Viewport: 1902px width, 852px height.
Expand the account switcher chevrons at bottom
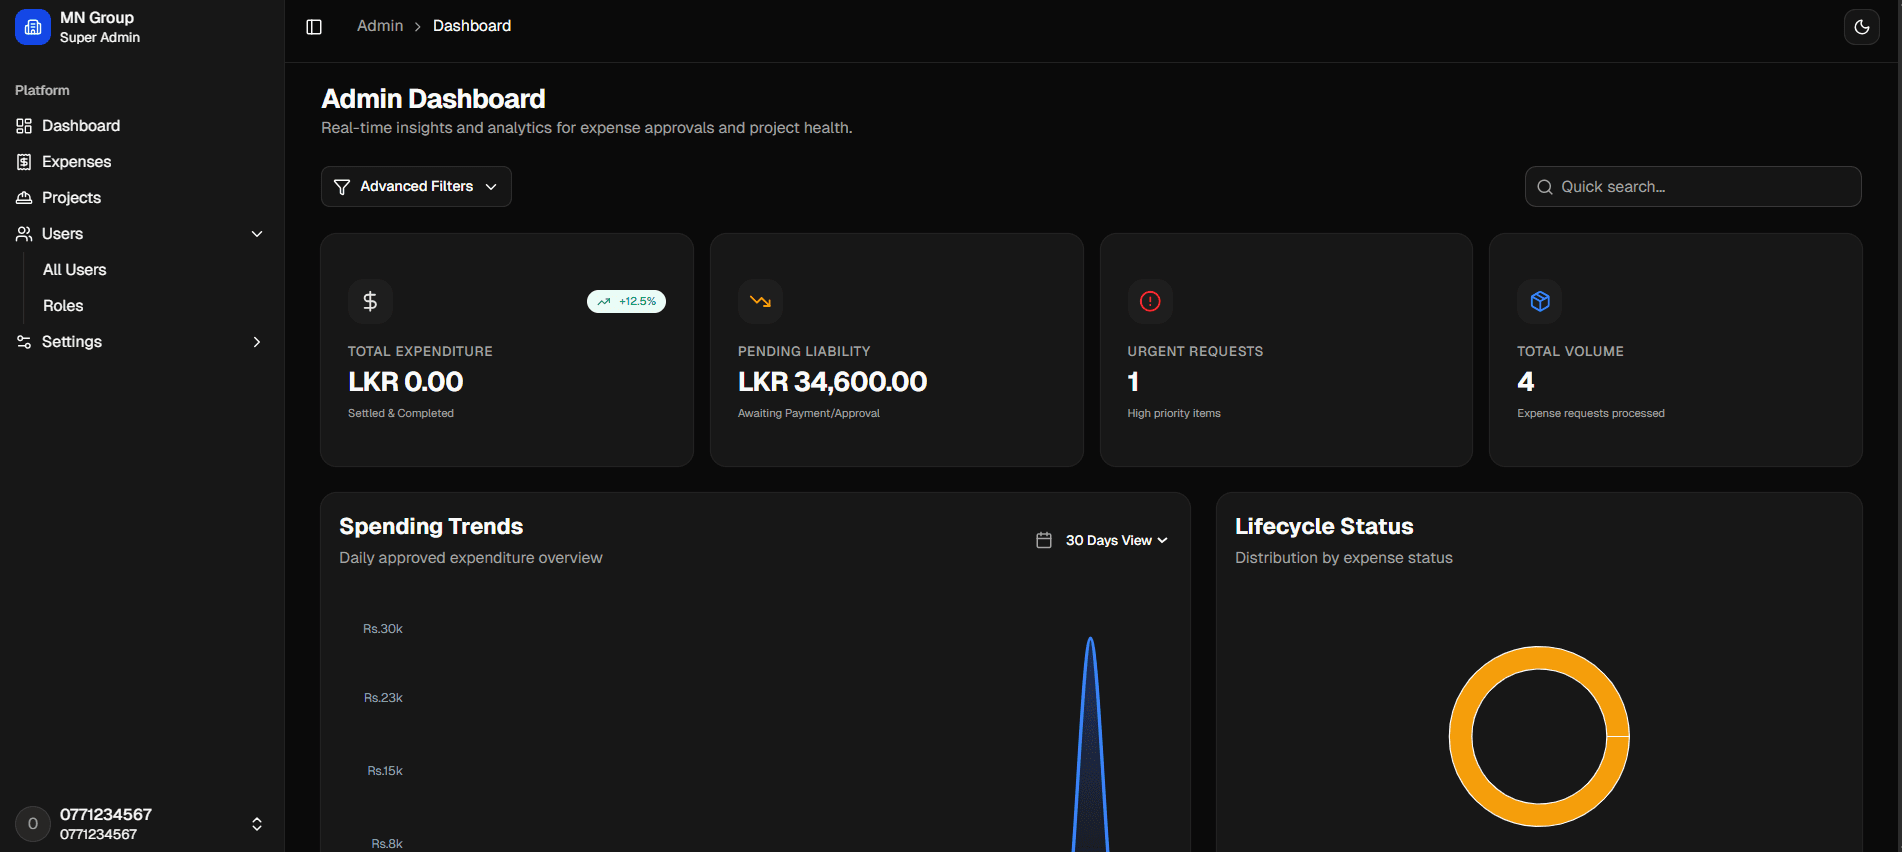257,824
